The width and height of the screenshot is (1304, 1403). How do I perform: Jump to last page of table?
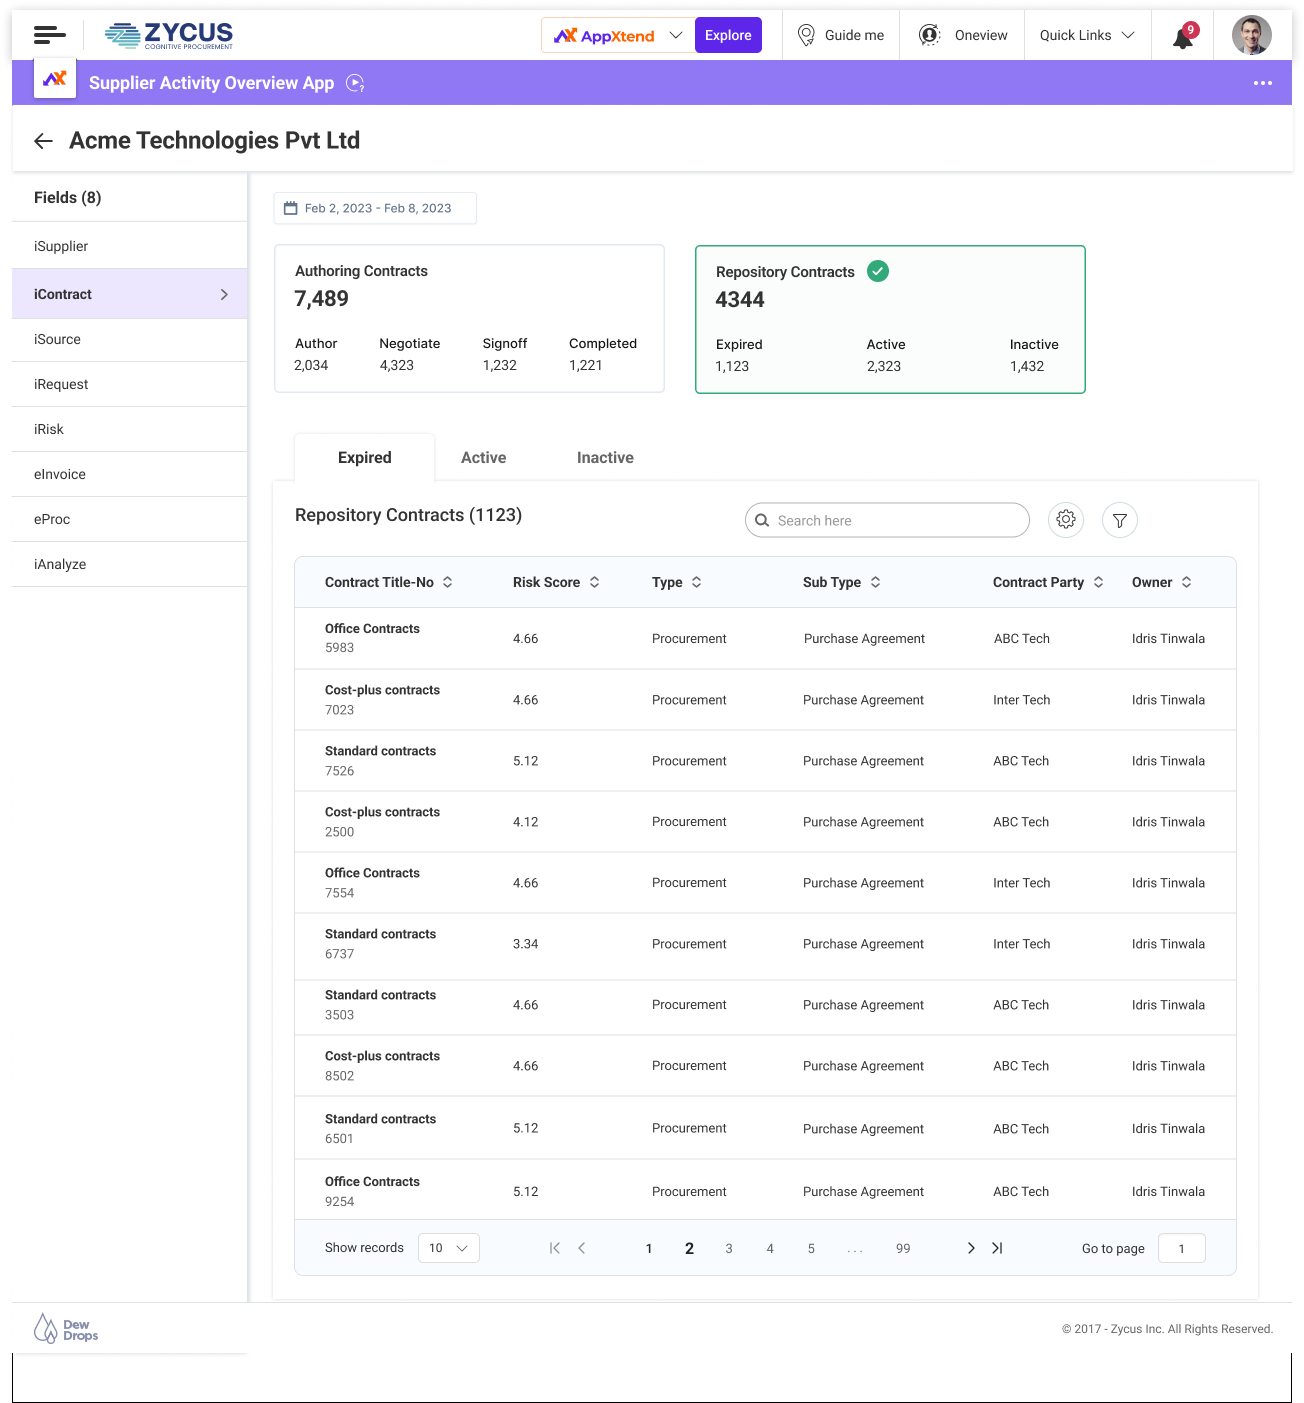(x=997, y=1248)
